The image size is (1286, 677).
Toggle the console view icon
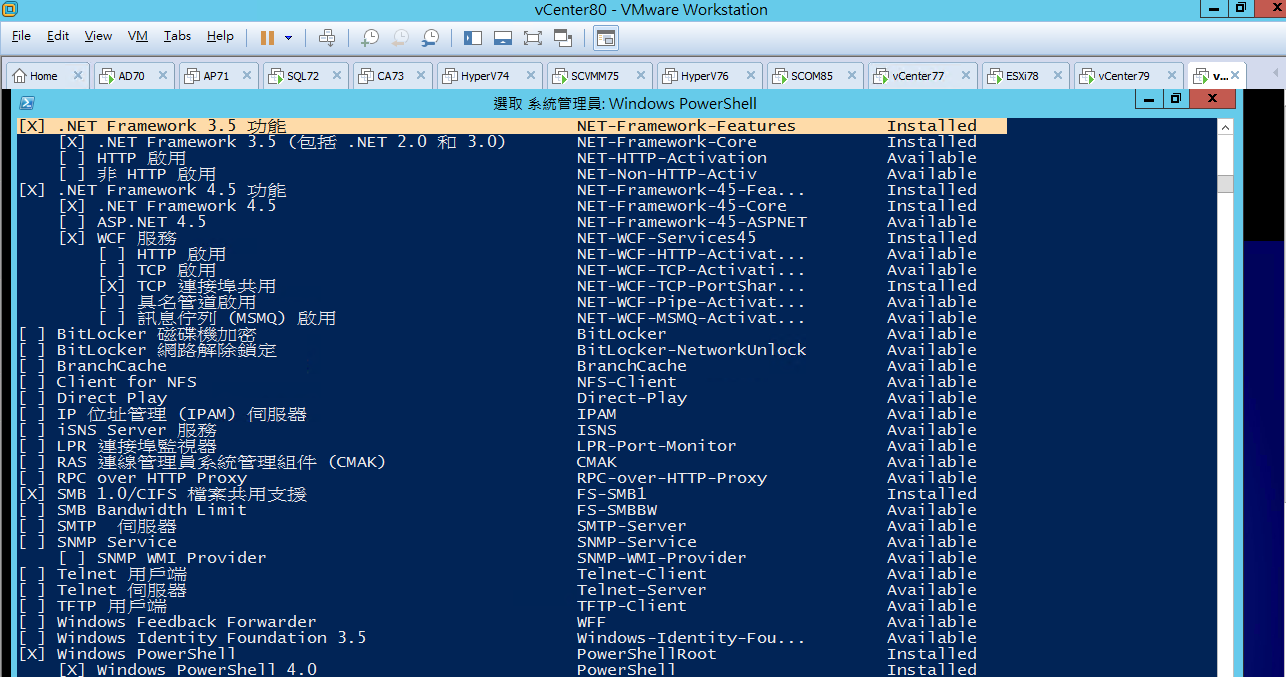[x=606, y=38]
